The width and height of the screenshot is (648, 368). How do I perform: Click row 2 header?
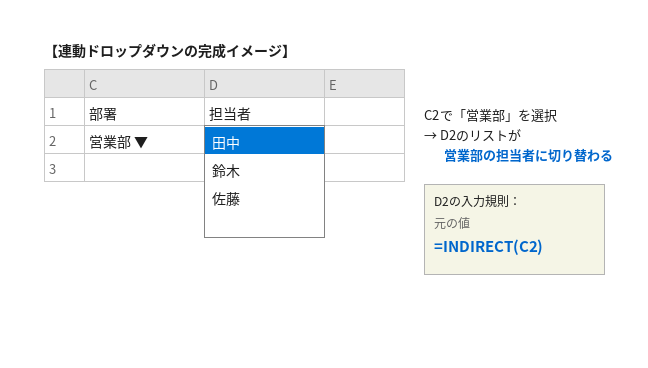tap(64, 140)
